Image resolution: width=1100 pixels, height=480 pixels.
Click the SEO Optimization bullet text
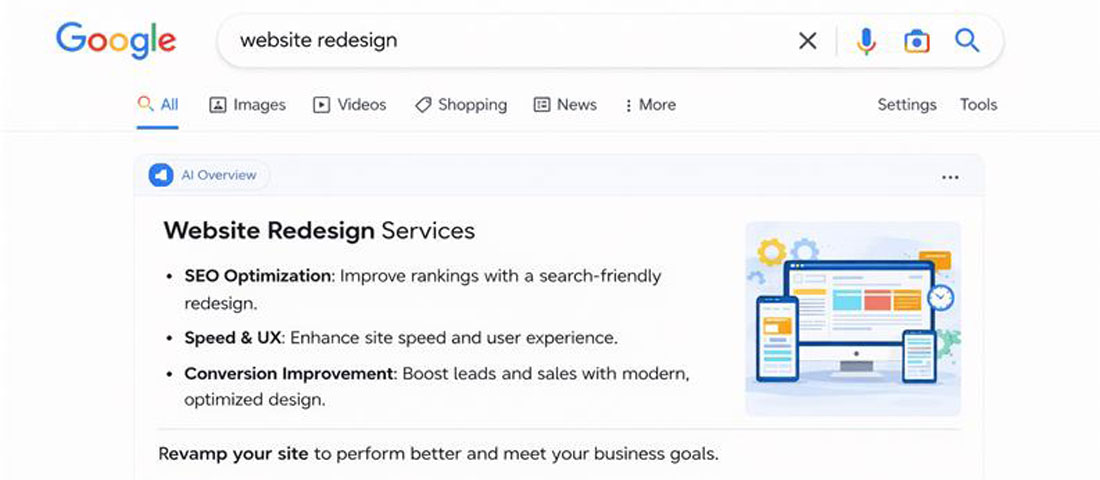pyautogui.click(x=423, y=290)
